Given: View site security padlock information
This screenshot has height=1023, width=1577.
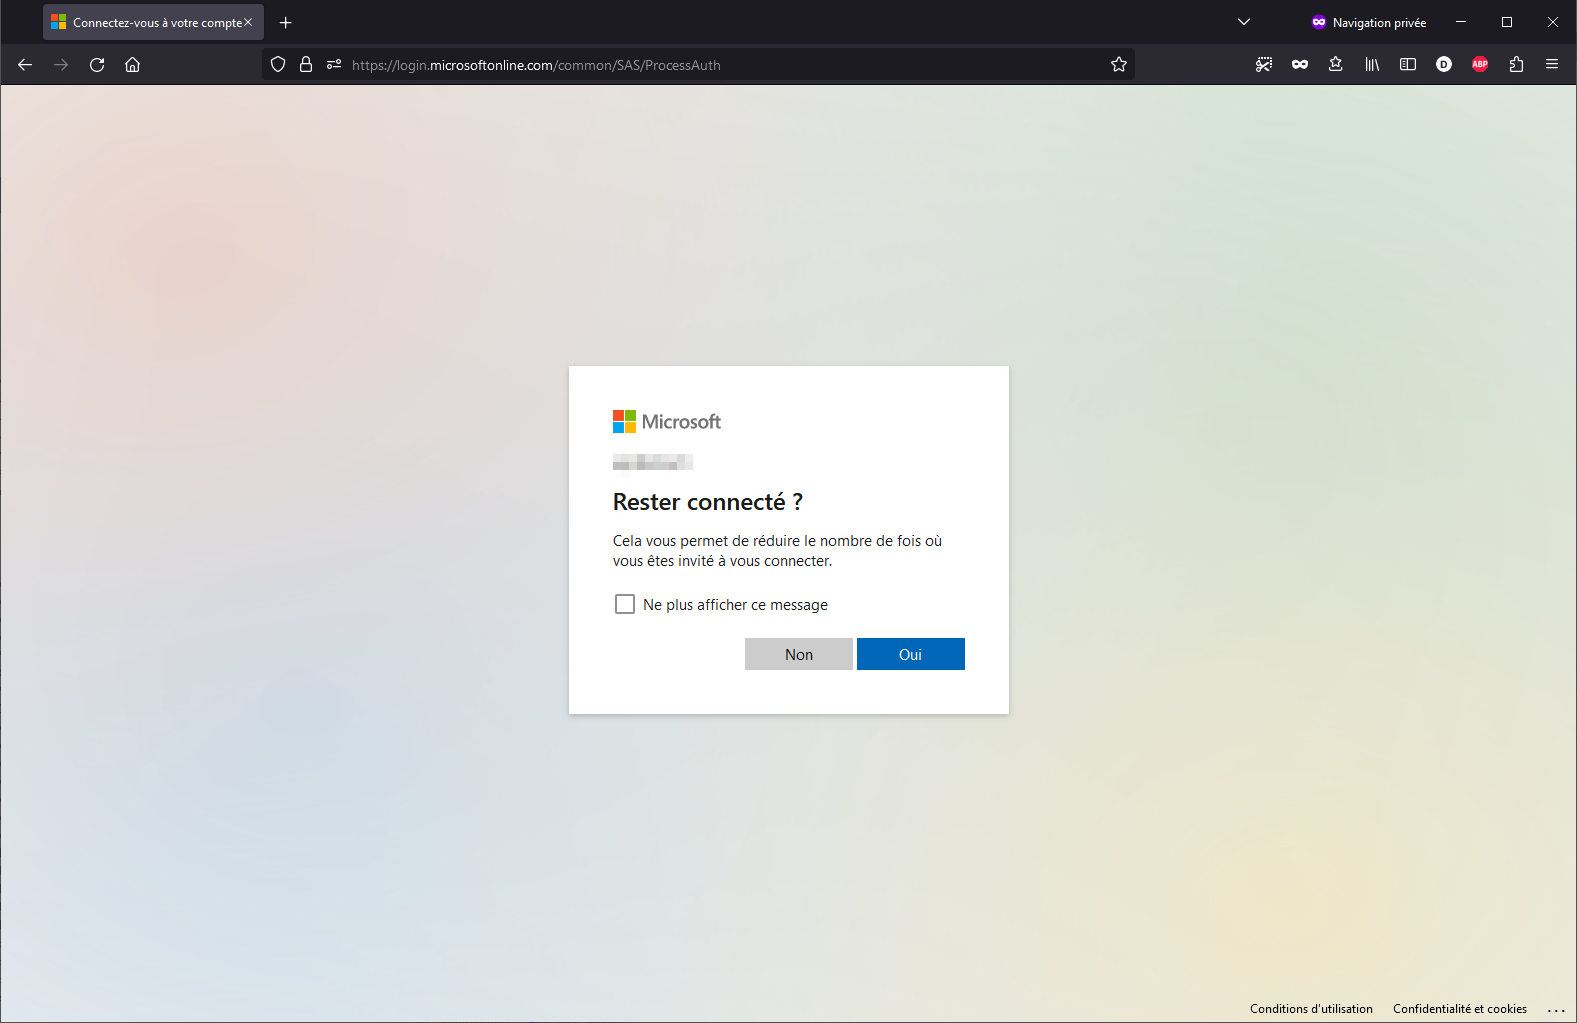Looking at the screenshot, I should (306, 65).
